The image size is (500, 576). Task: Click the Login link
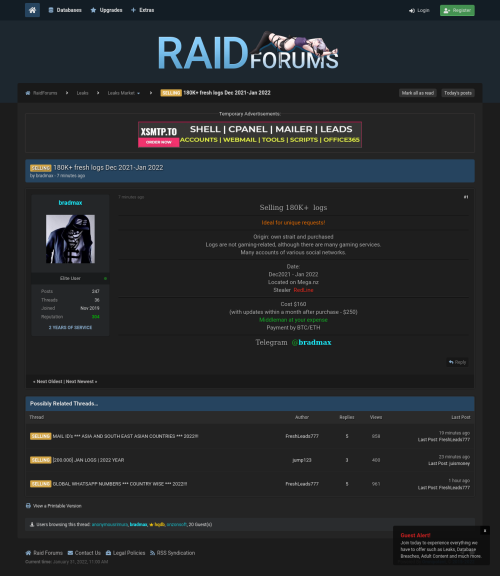419,10
